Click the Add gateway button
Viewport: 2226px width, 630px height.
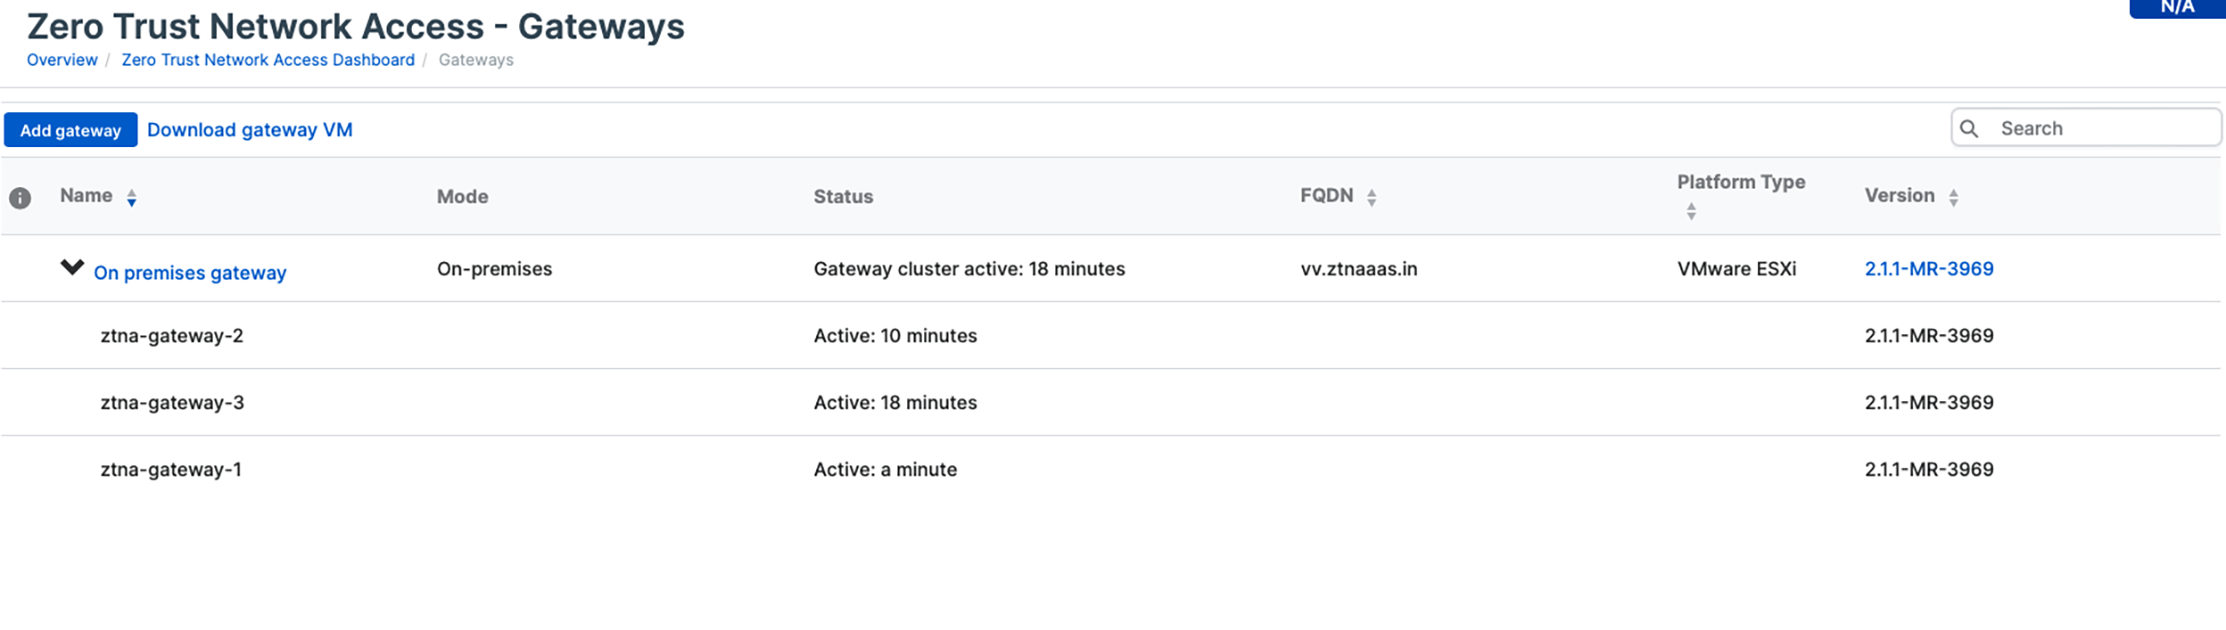70,130
